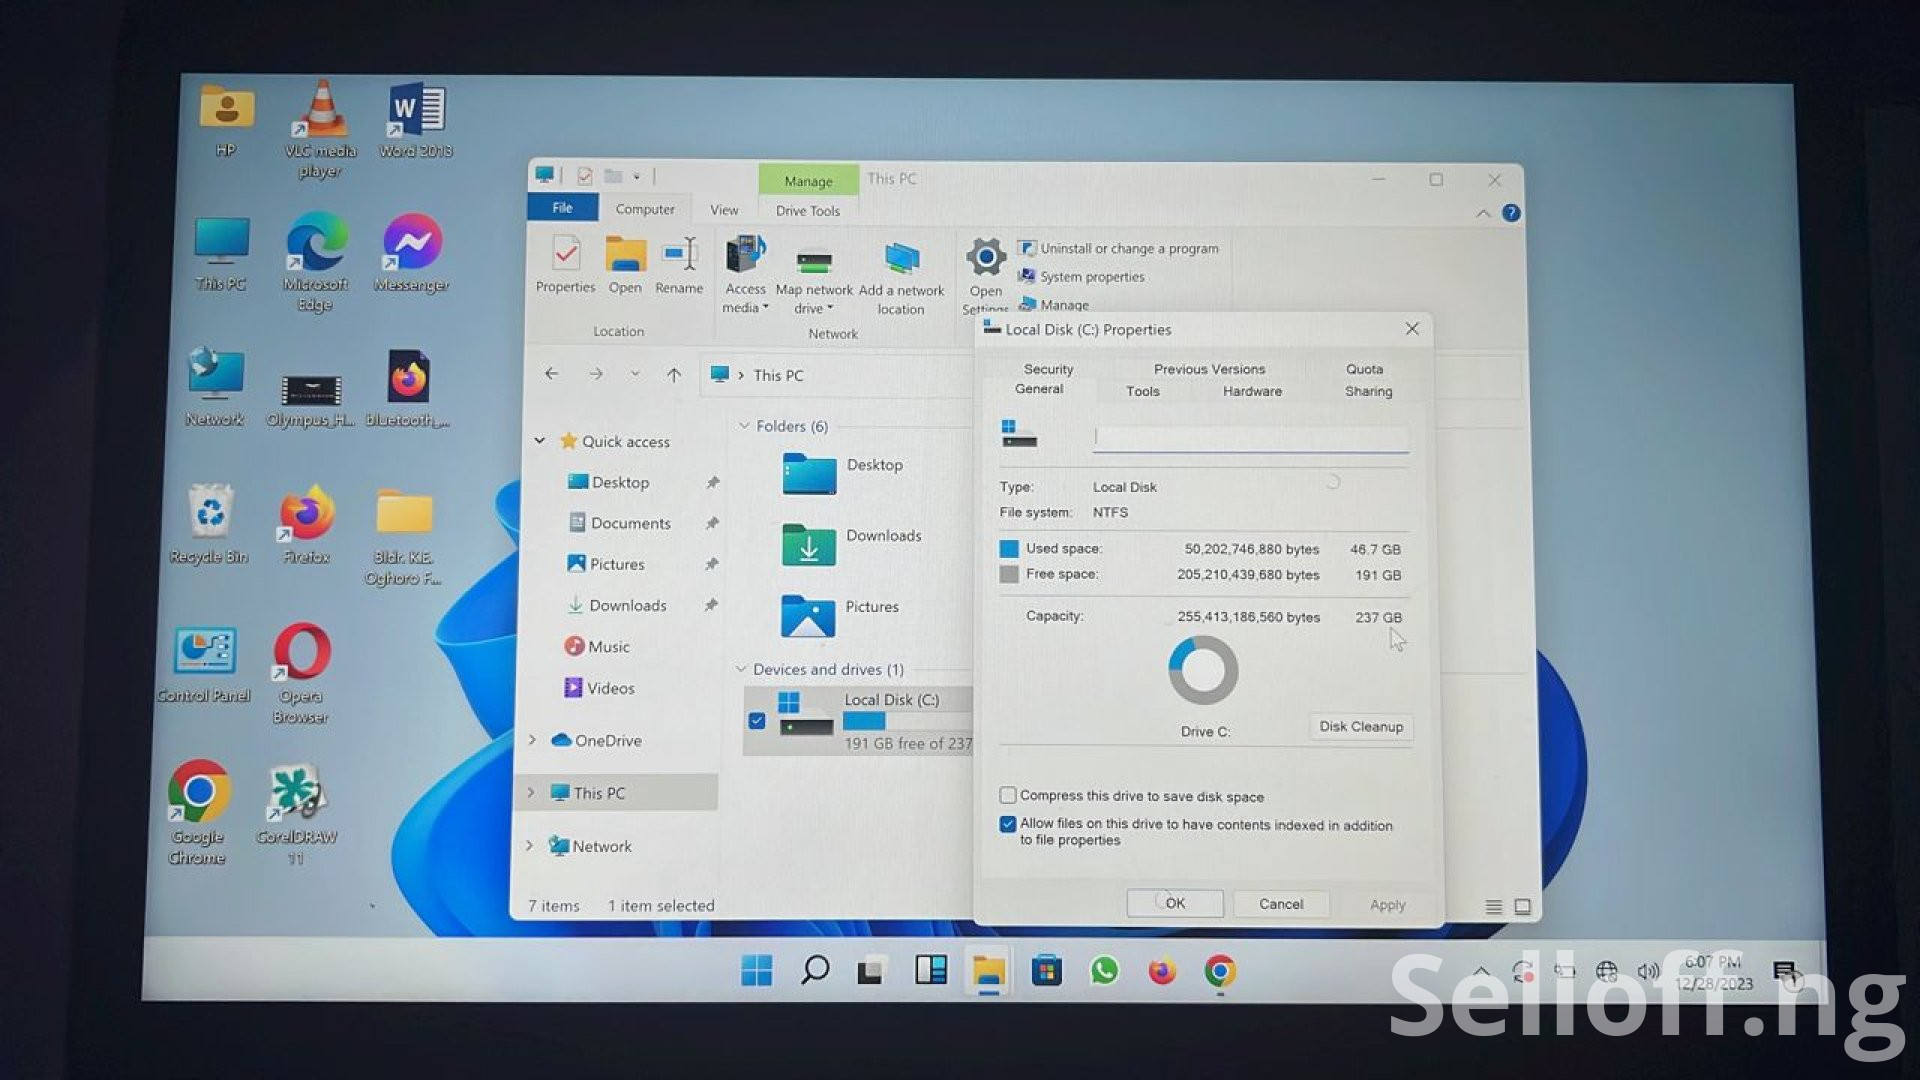Open WhatsApp from the taskbar
The height and width of the screenshot is (1080, 1920).
(x=1104, y=970)
